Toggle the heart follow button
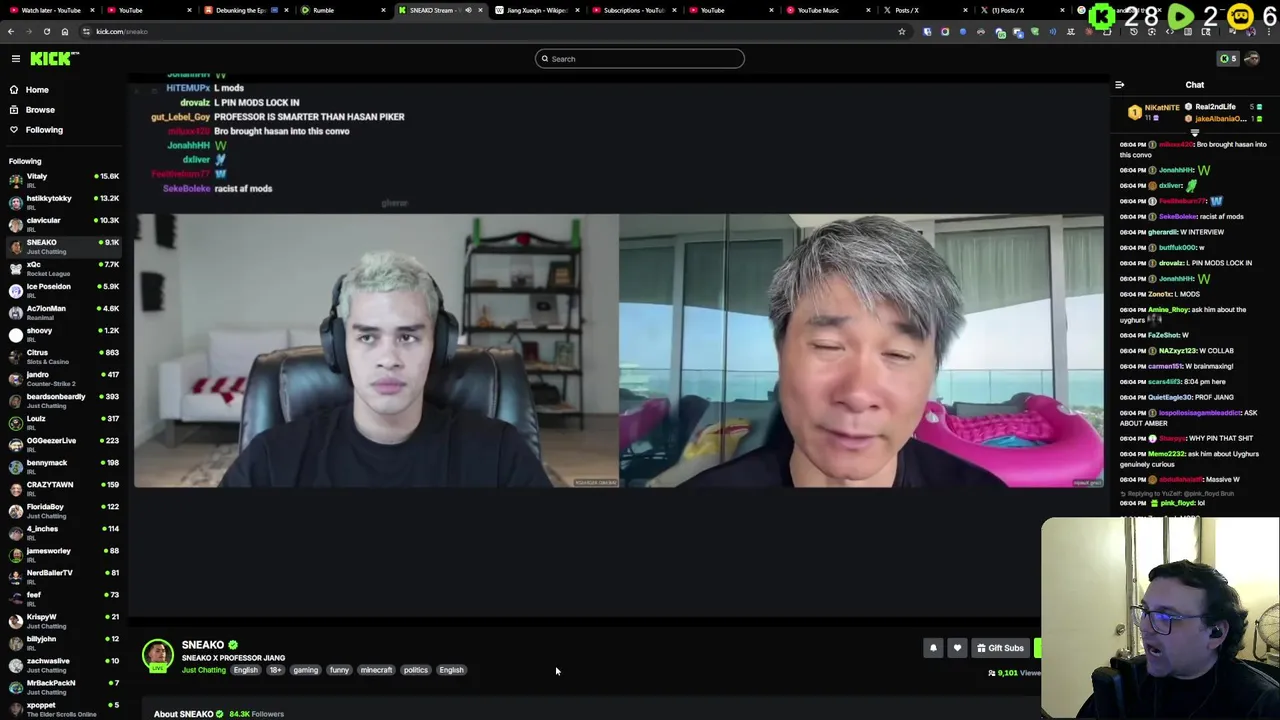The image size is (1280, 720). tap(957, 649)
